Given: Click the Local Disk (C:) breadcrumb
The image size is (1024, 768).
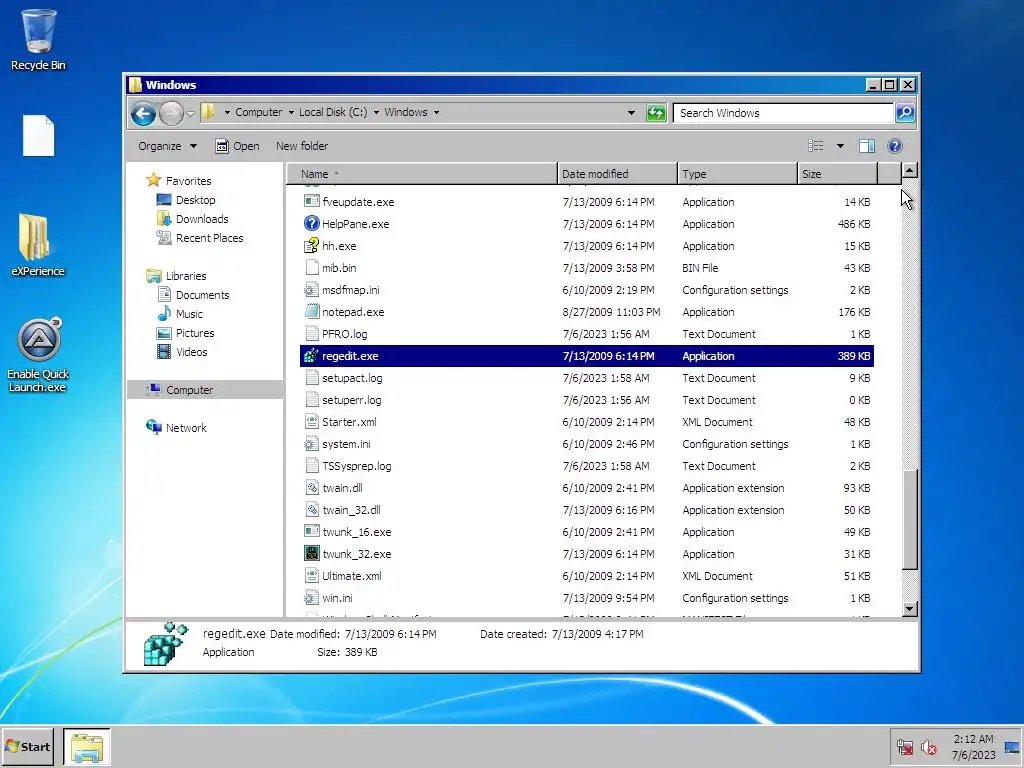Looking at the screenshot, I should pos(333,112).
